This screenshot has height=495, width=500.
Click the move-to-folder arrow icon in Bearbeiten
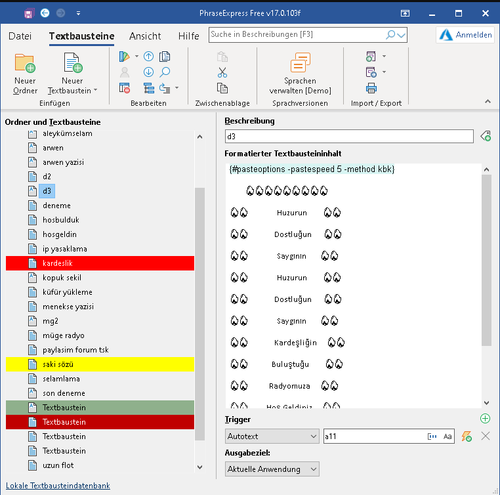pyautogui.click(x=165, y=88)
